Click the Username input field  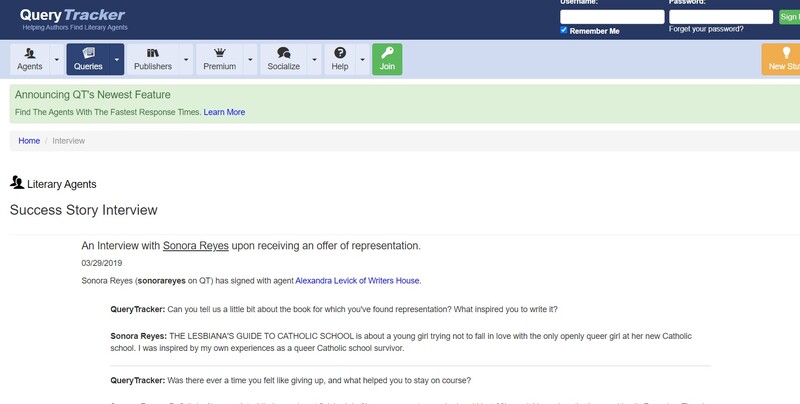[x=612, y=16]
